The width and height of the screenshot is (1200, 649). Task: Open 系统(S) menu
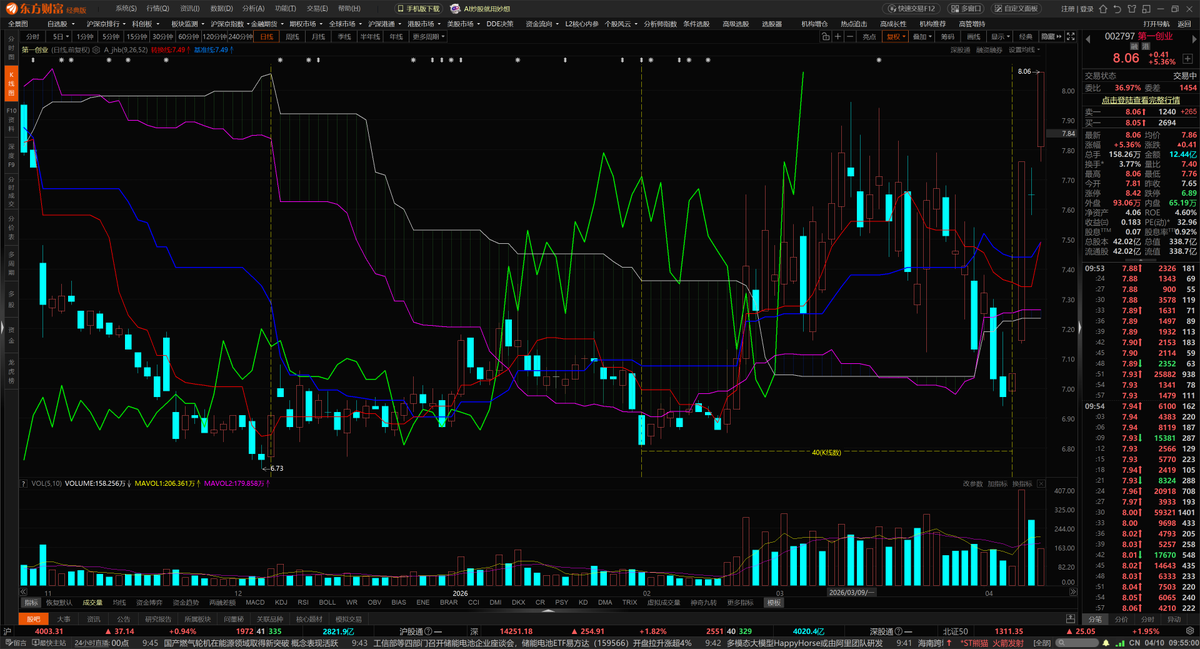[126, 8]
